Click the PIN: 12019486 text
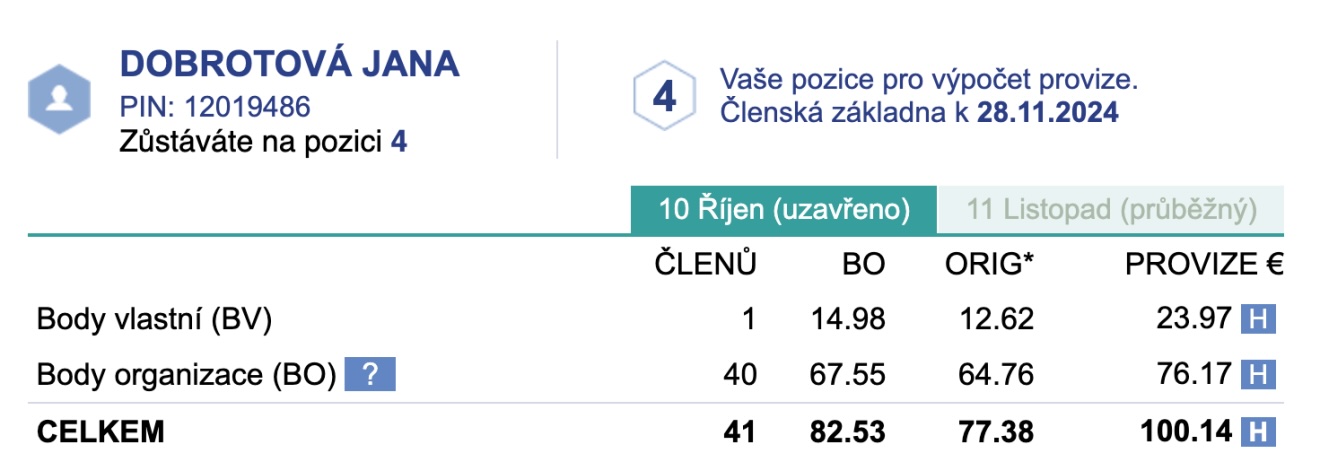This screenshot has width=1320, height=462. pyautogui.click(x=215, y=107)
